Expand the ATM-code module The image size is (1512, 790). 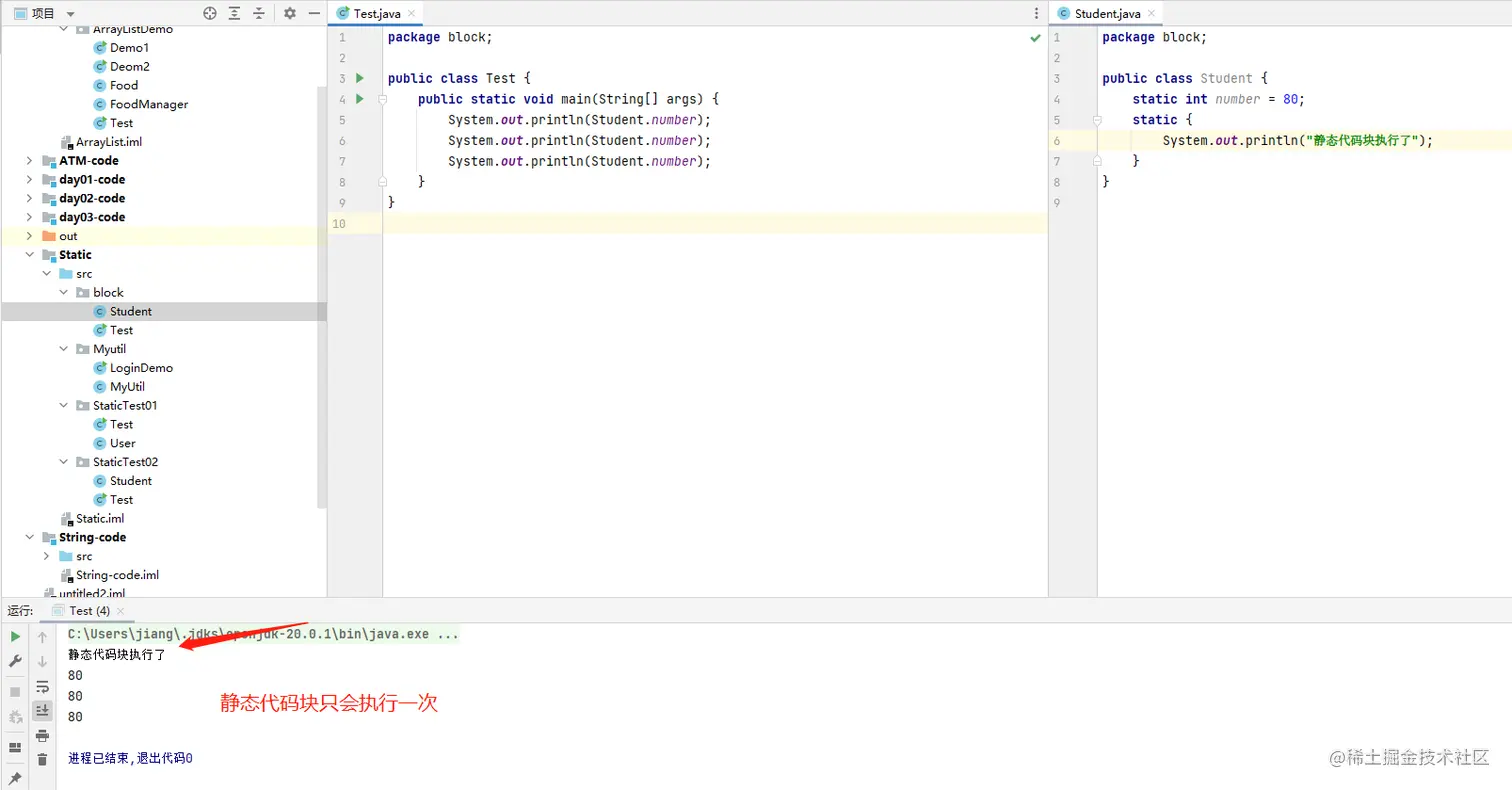pyautogui.click(x=30, y=160)
